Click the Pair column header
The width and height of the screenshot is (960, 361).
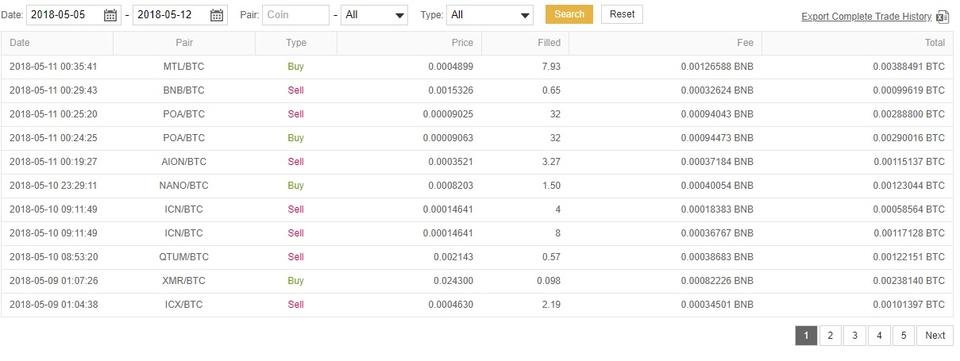point(184,43)
